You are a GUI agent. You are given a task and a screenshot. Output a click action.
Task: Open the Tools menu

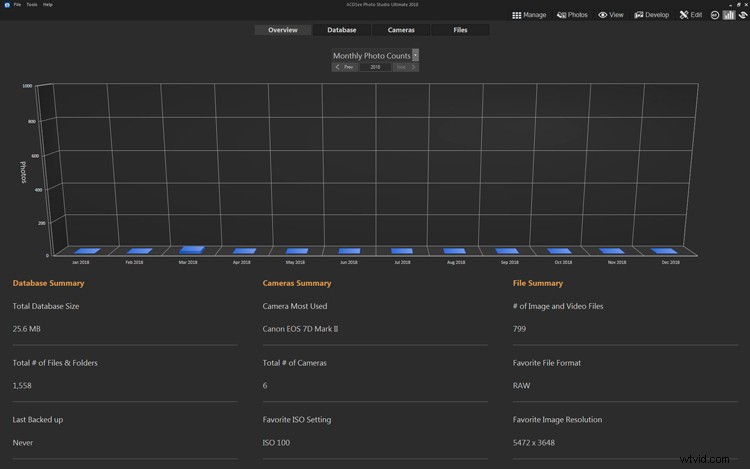click(32, 5)
